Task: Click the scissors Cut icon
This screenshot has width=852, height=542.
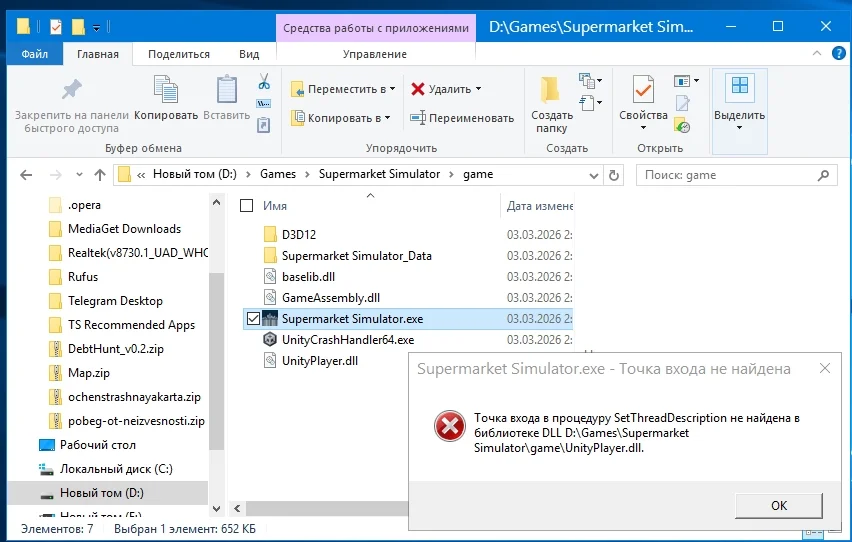Action: (264, 81)
